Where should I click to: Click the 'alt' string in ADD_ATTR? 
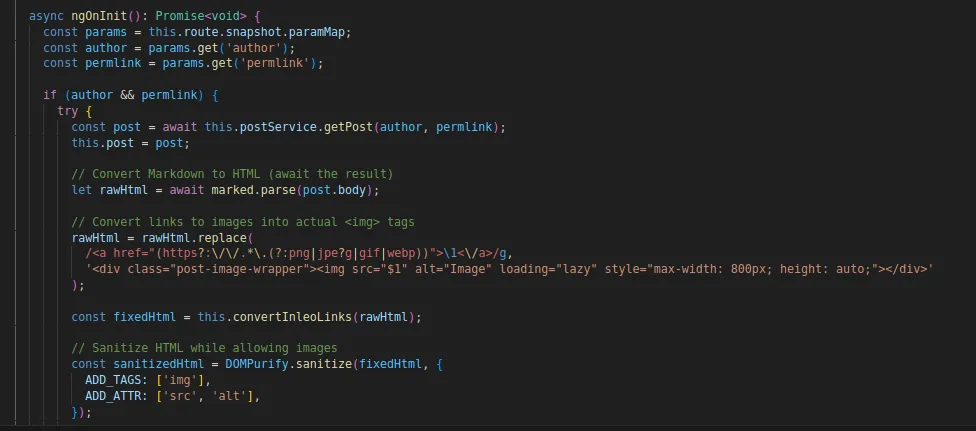(x=232, y=396)
